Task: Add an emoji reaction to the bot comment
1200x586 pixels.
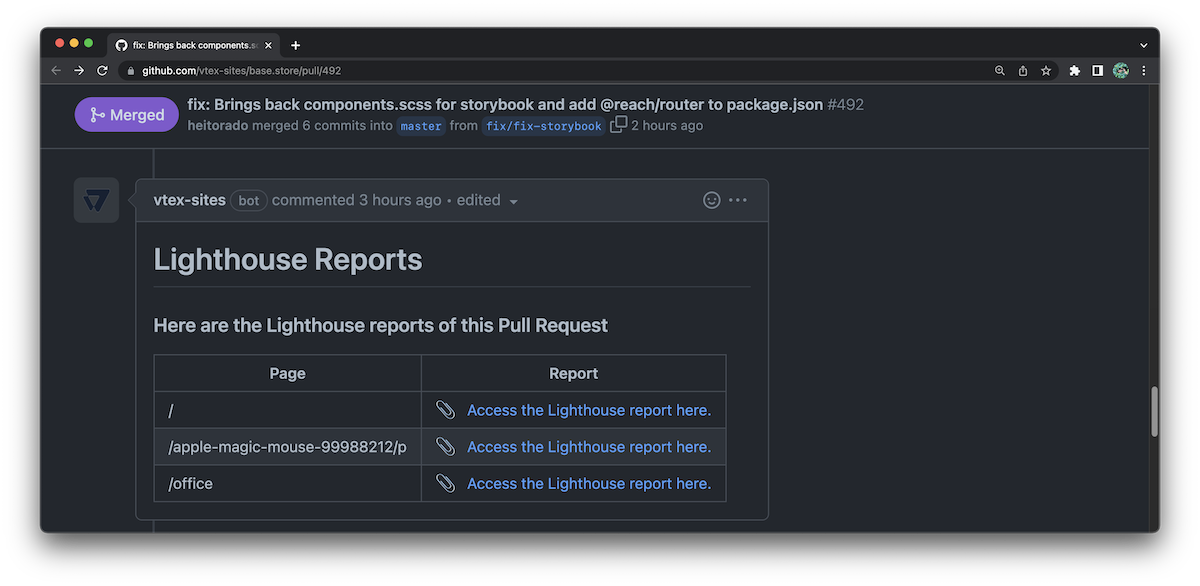Action: (712, 200)
